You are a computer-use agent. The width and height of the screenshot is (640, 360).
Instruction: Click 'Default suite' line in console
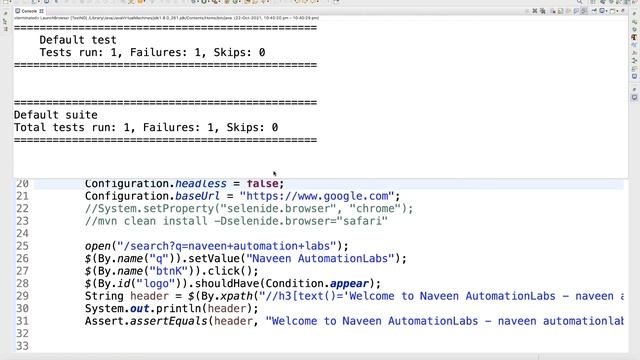(56, 115)
